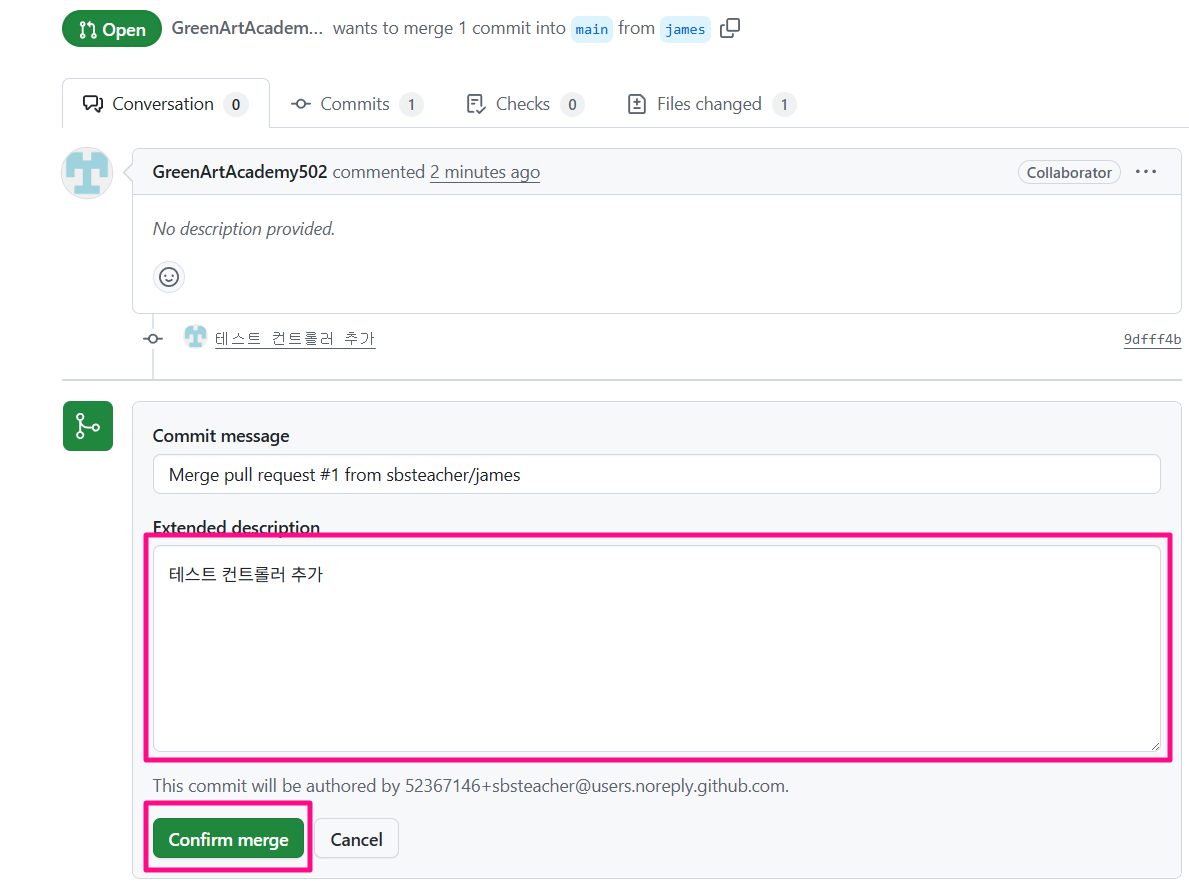This screenshot has height=886, width=1189.
Task: Open the main branch link
Action: (591, 29)
